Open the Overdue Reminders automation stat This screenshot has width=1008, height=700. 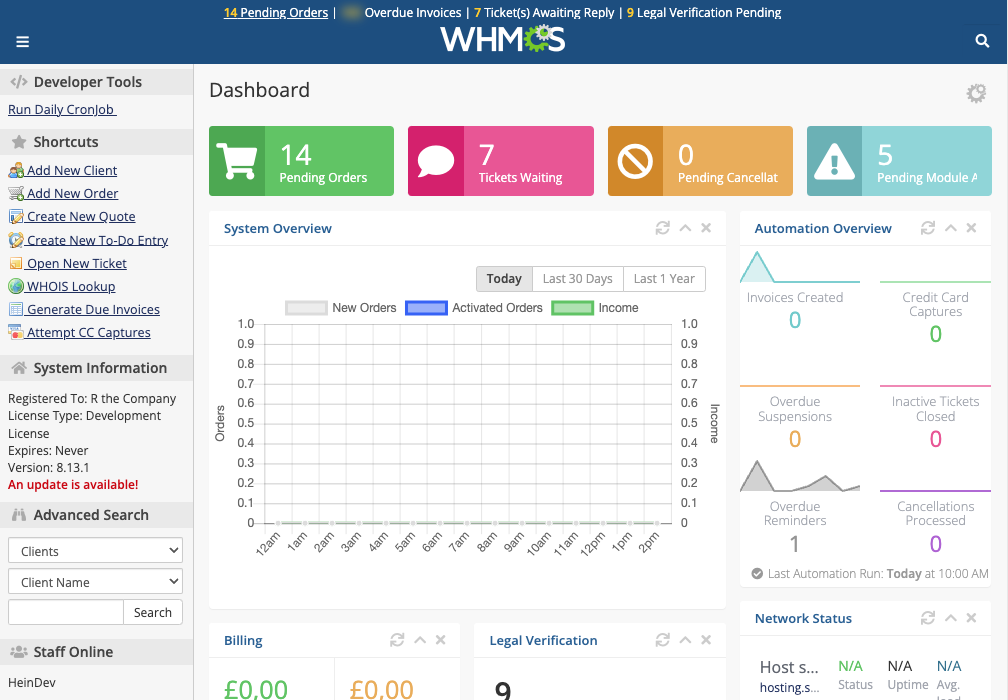click(x=795, y=527)
